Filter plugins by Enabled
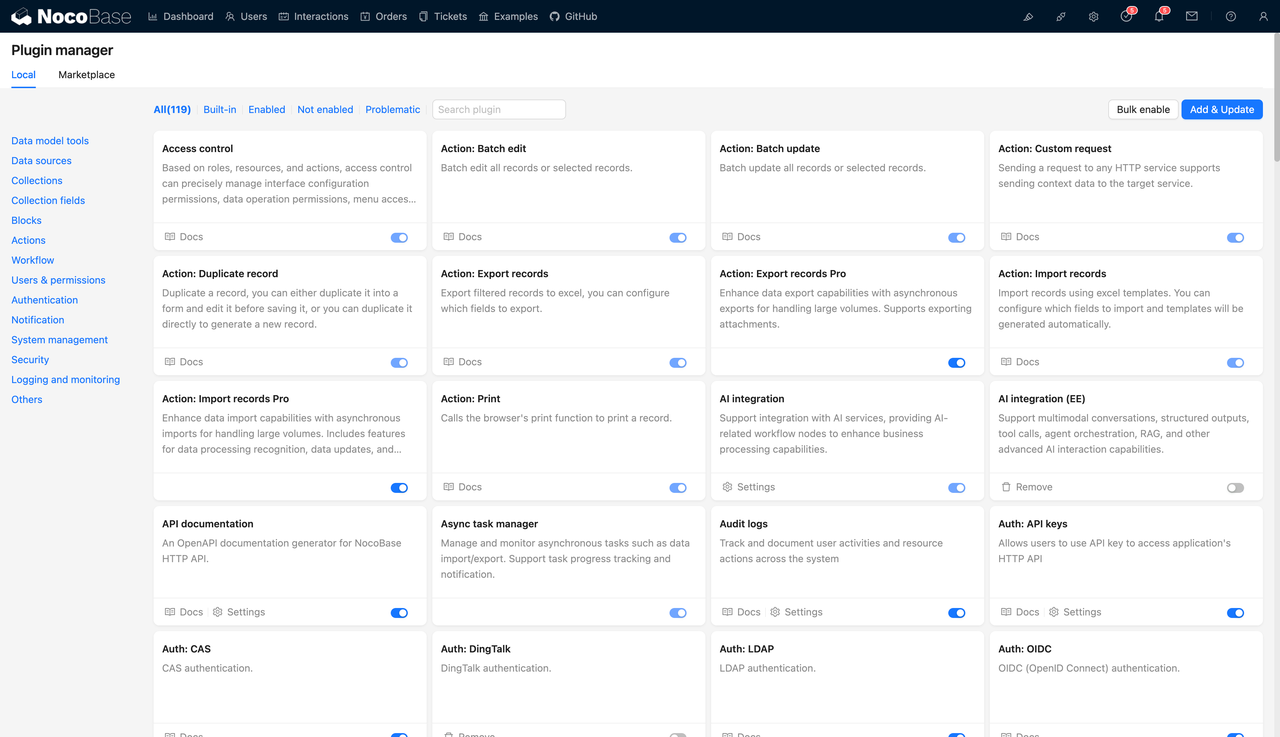 click(267, 110)
